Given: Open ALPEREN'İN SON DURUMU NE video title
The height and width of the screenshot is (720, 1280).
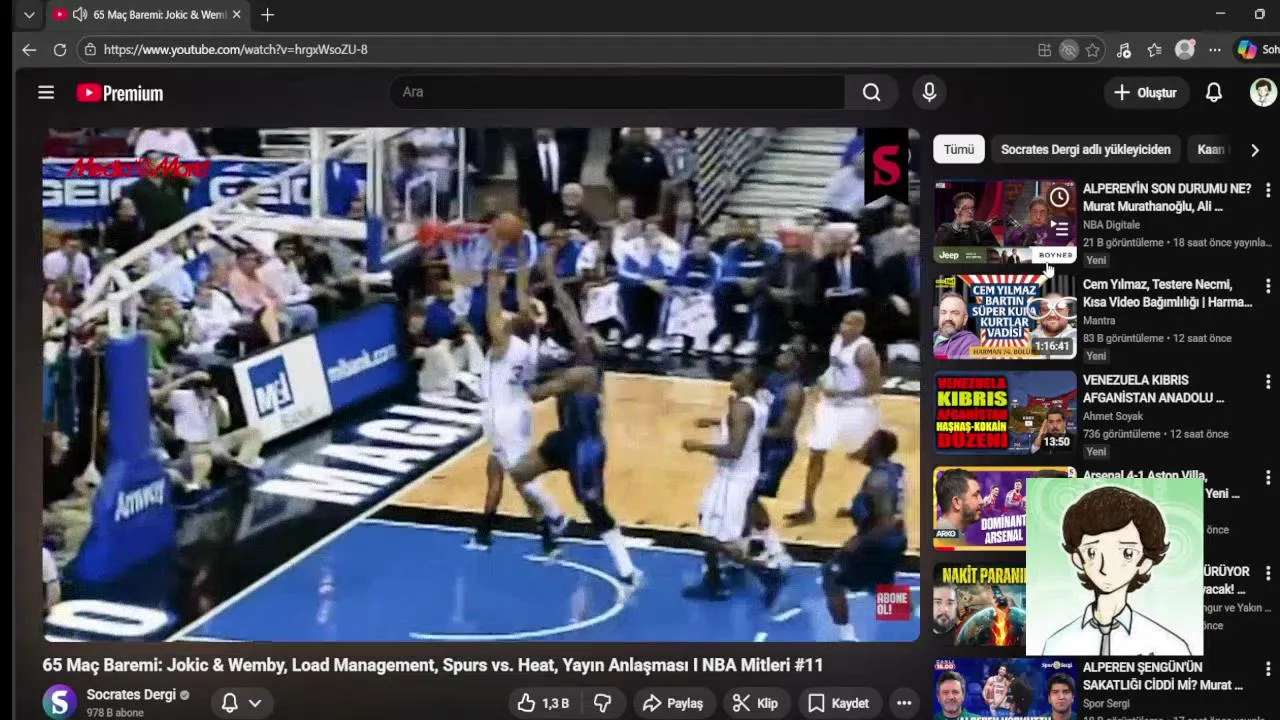Looking at the screenshot, I should 1167,197.
